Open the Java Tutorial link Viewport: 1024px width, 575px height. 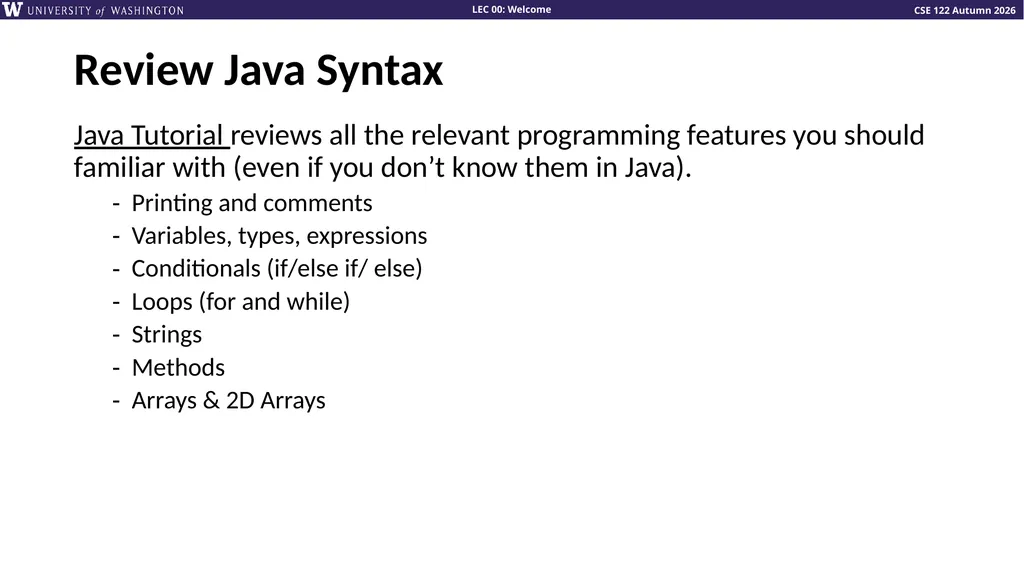[150, 135]
